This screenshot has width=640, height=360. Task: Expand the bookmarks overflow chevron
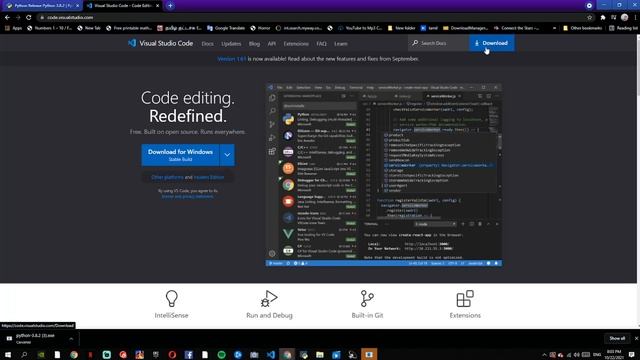554,28
